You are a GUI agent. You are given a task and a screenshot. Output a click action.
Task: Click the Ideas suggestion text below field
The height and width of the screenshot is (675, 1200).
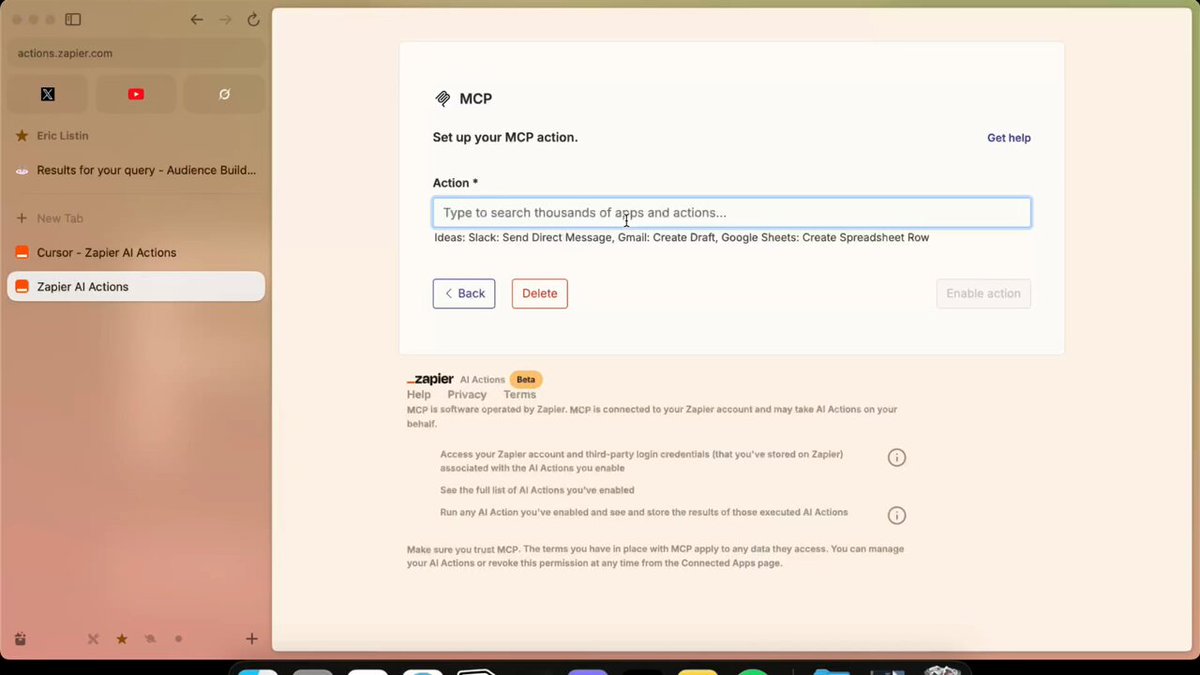tap(681, 238)
